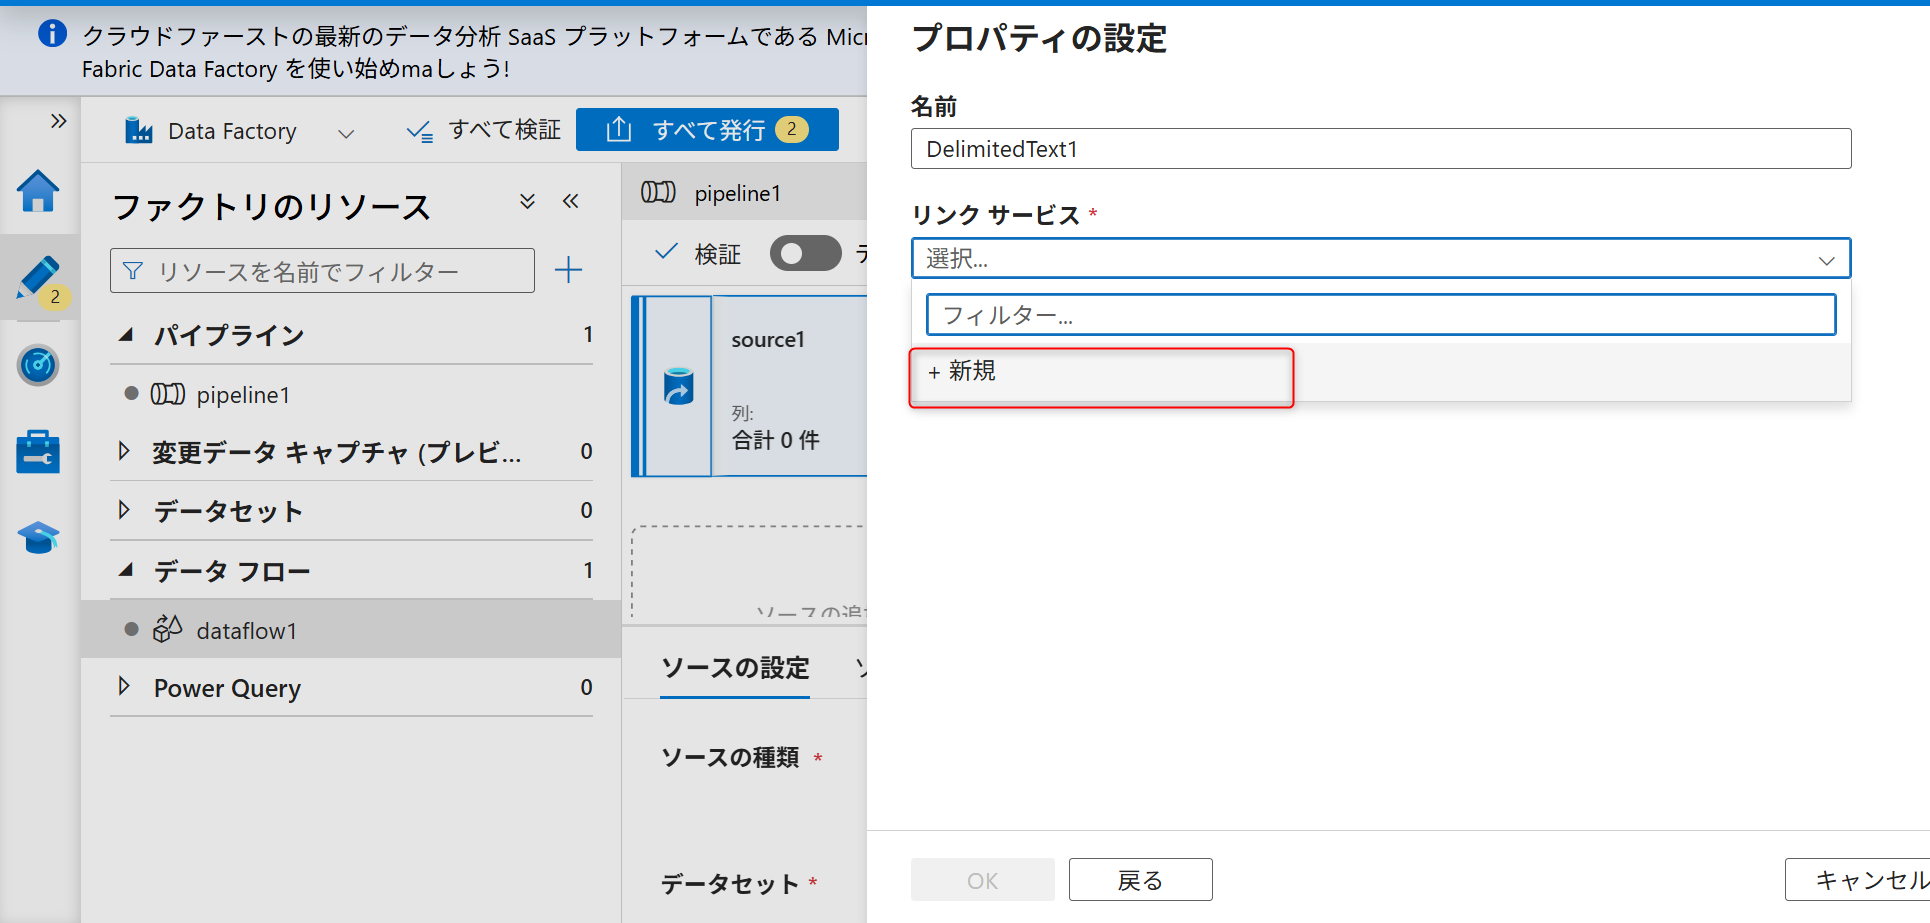Image resolution: width=1930 pixels, height=923 pixels.
Task: Click the すべて発行 publish button
Action: 707,130
